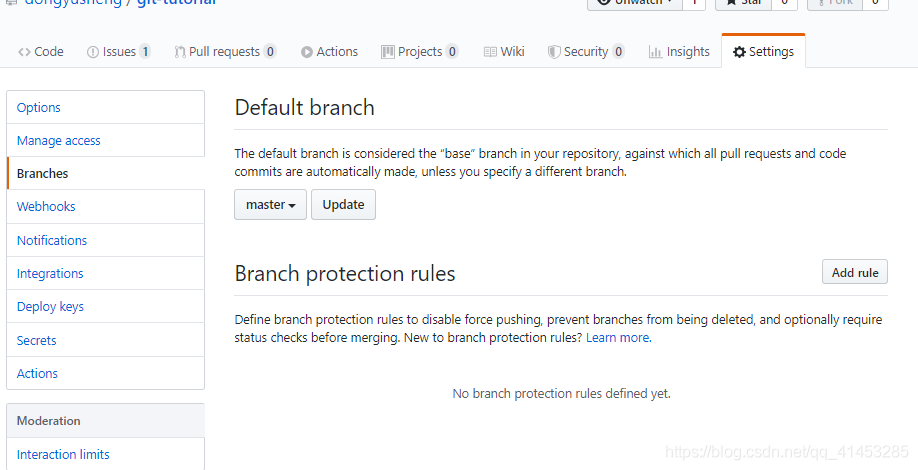Select Branches in the settings sidebar
The height and width of the screenshot is (470, 918).
(105, 173)
